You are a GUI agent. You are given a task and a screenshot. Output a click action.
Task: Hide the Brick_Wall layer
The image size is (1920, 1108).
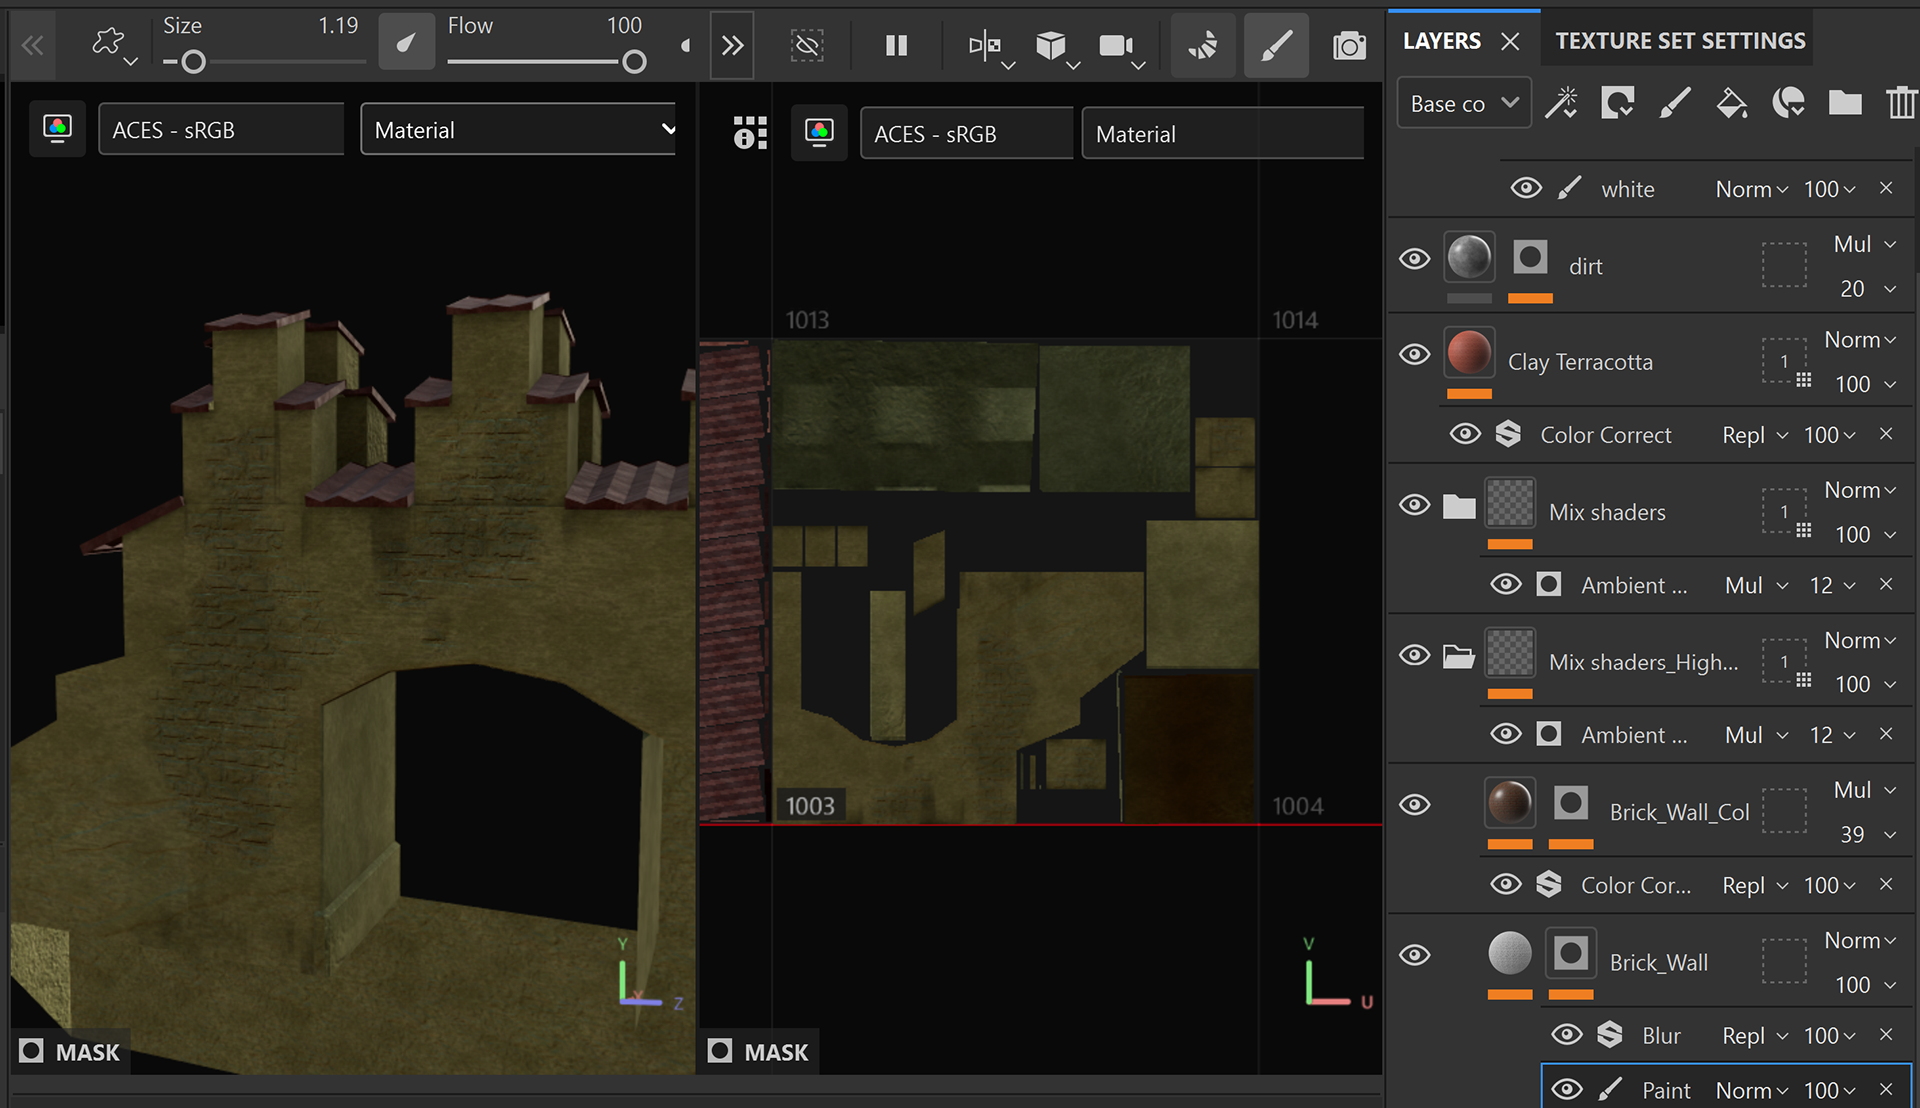(1414, 955)
